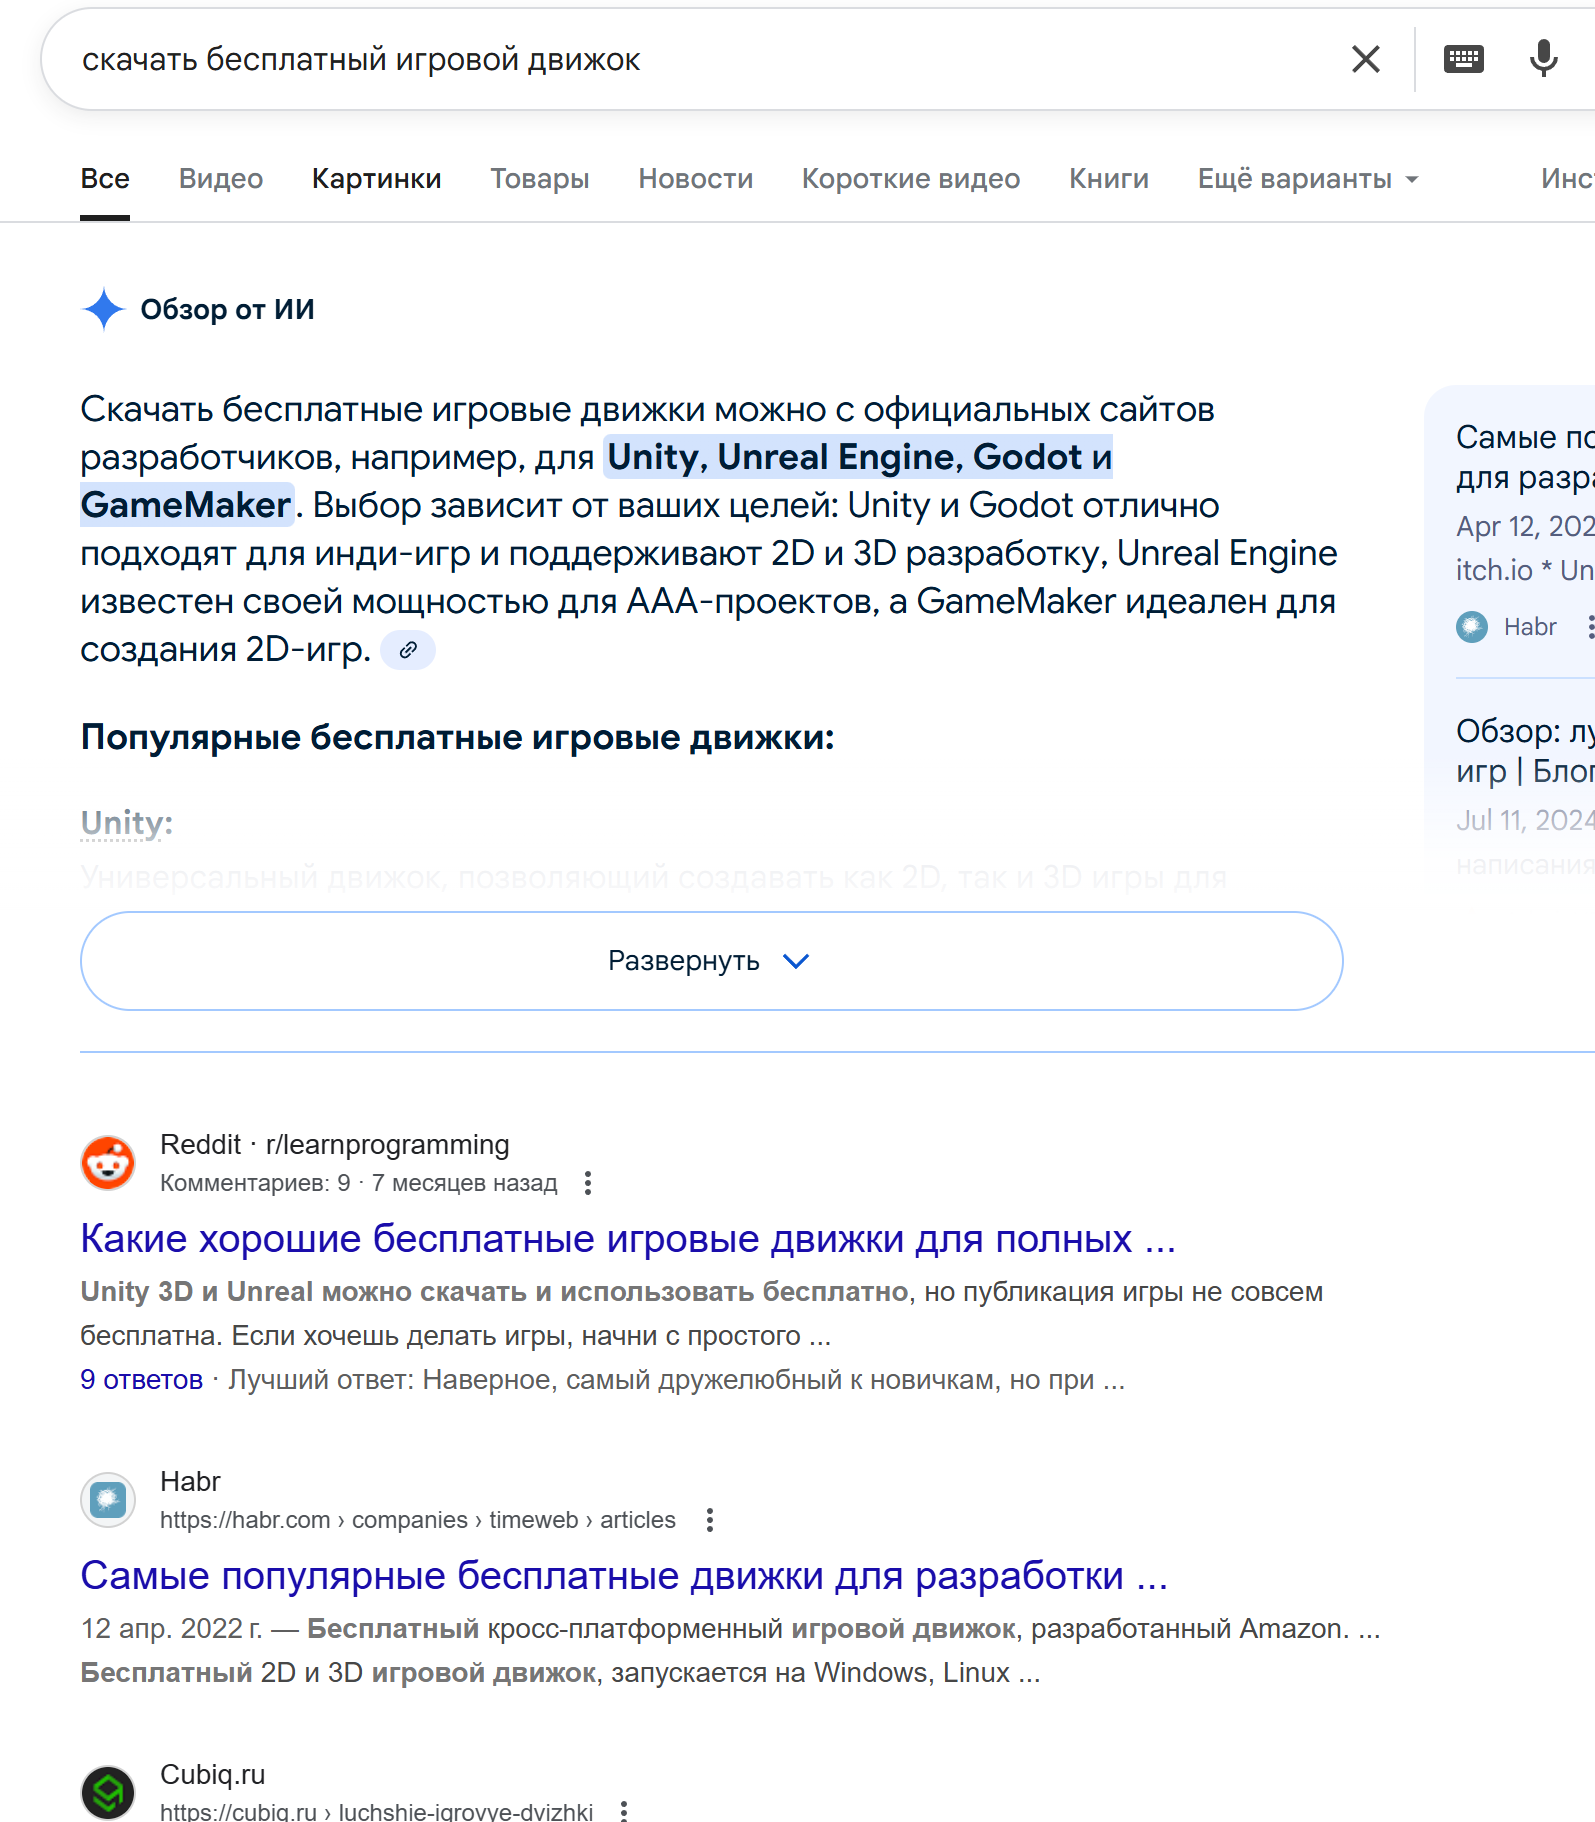The image size is (1595, 1822).
Task: Expand AI overview with Развернуть button
Action: point(711,961)
